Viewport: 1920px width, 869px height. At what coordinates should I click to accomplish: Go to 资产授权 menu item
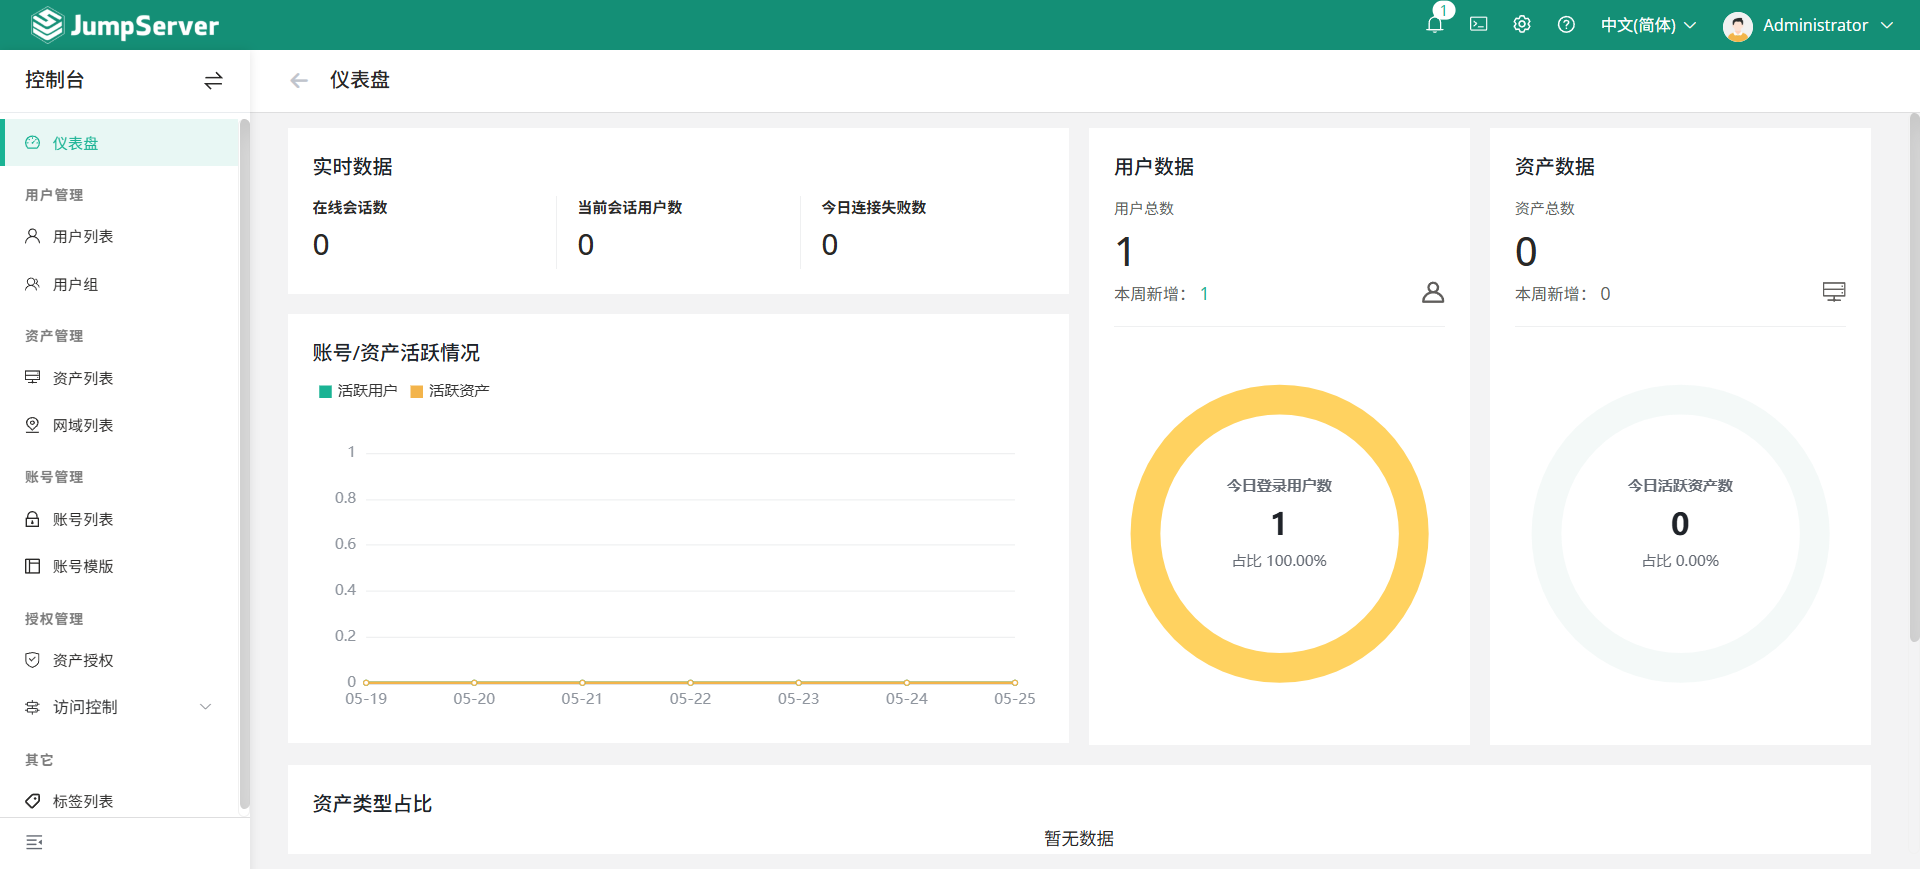pos(83,661)
